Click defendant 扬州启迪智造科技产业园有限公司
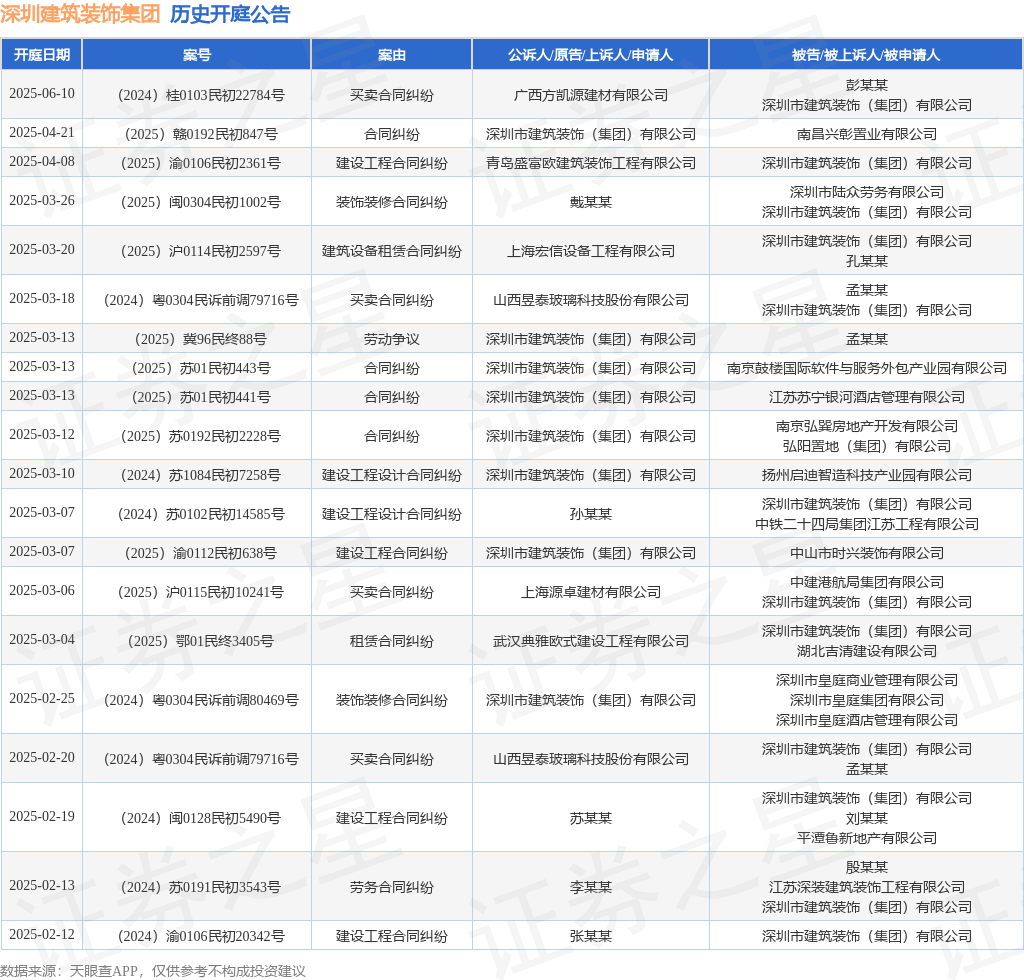 point(867,475)
